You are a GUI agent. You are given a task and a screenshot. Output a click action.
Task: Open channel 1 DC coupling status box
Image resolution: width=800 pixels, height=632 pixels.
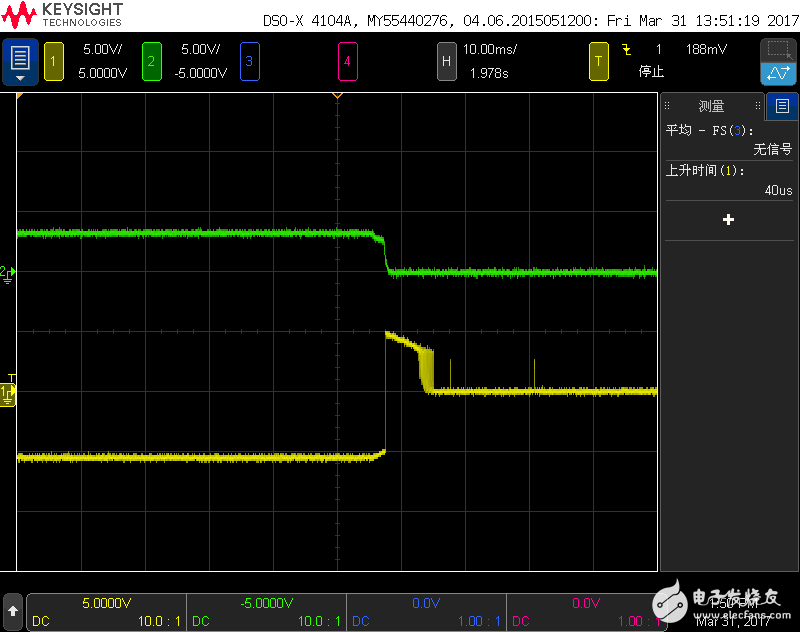click(x=106, y=612)
